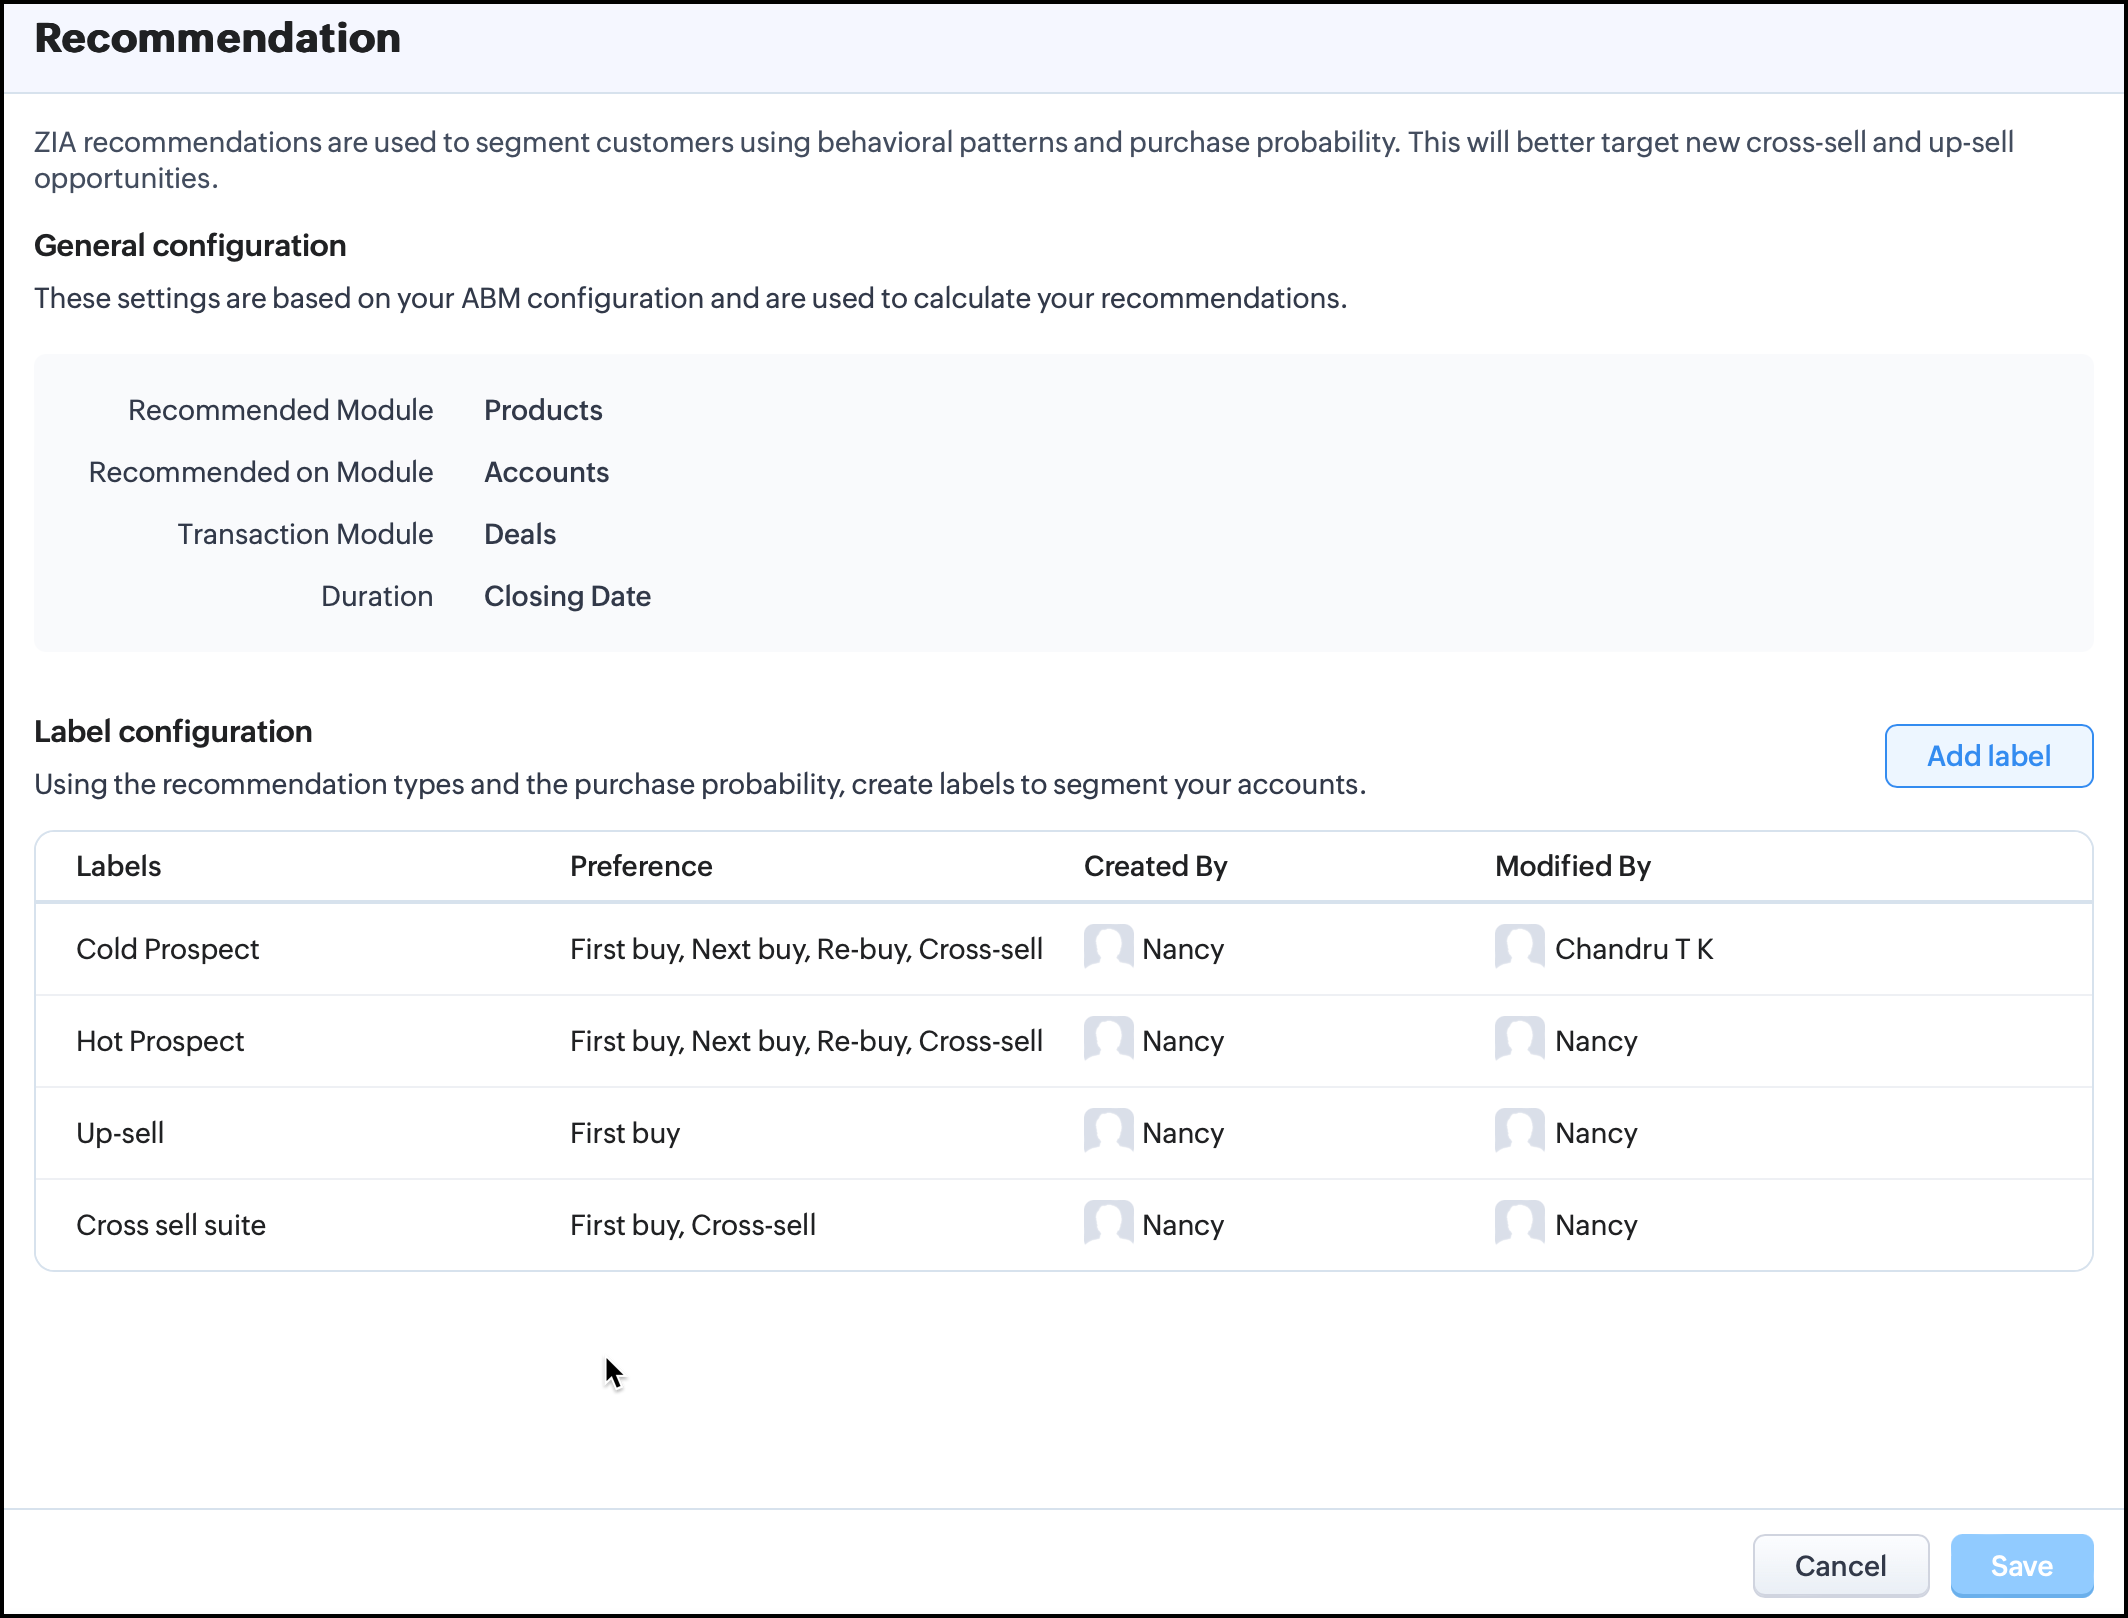Screen dimensions: 2128x1618
Task: Click Modified By avatar in Hot Prospect row
Action: pos(1519,1038)
